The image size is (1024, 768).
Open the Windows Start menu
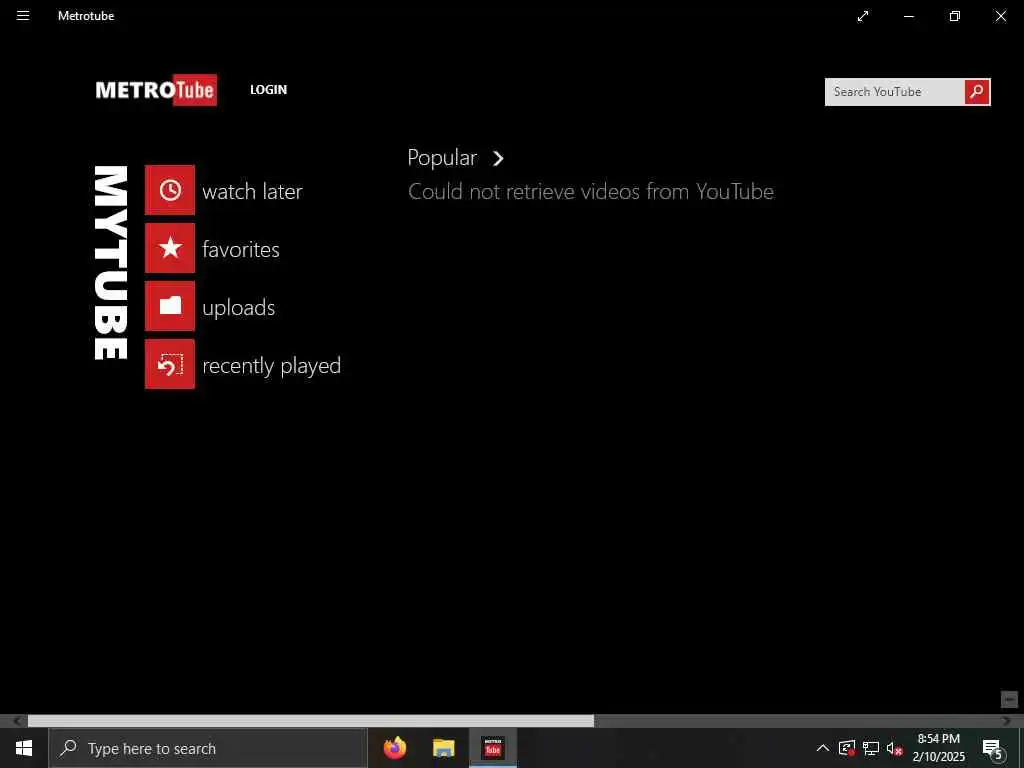click(x=24, y=748)
